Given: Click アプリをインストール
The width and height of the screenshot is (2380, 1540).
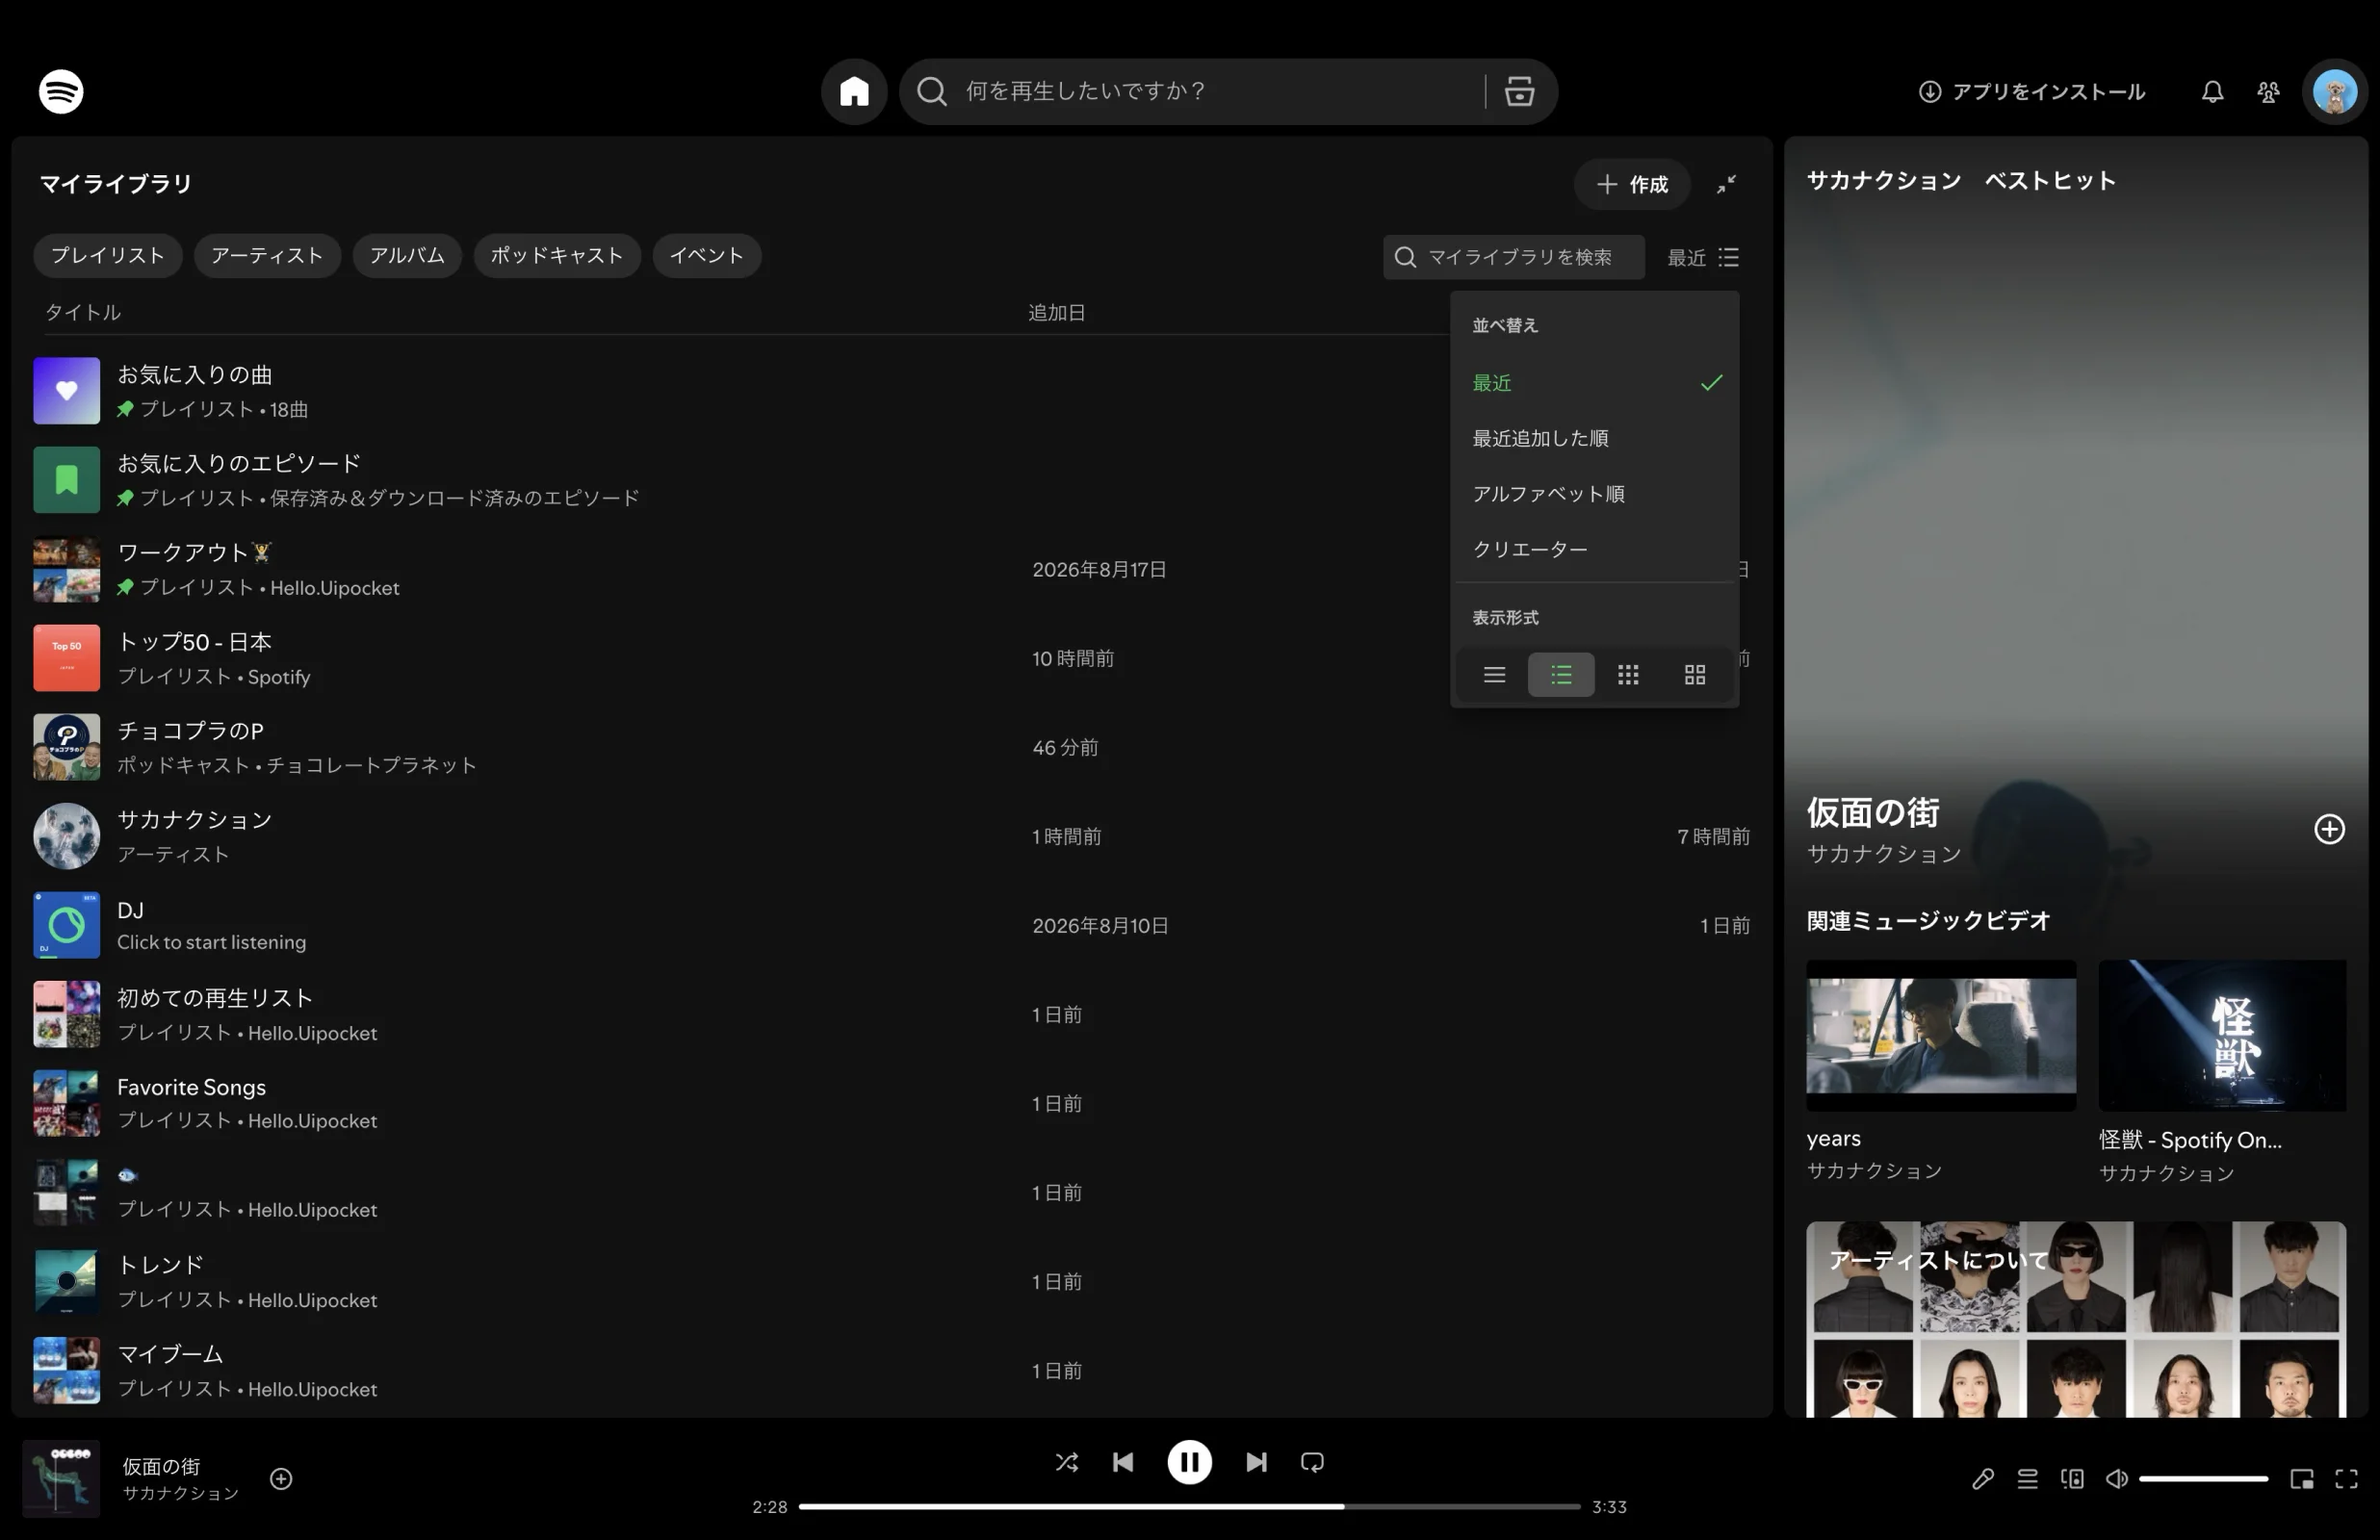Looking at the screenshot, I should click(x=2032, y=92).
